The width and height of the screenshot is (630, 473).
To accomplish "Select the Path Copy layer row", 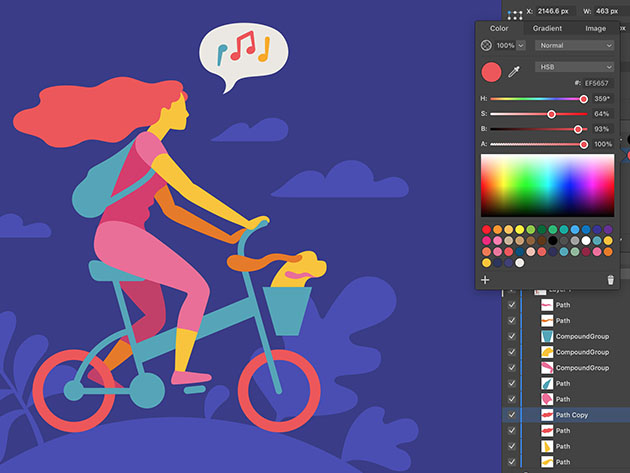I will 566,415.
